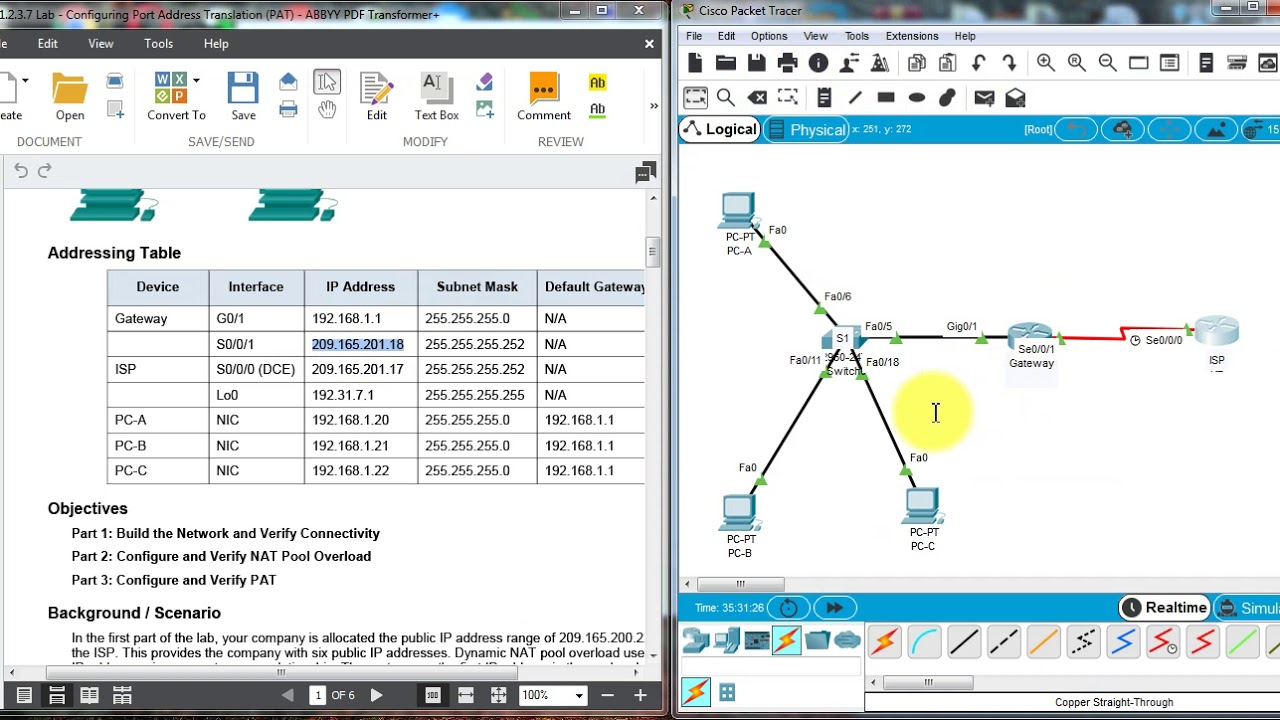Pick the Draw Ellipse tool in Packet Tracer
The height and width of the screenshot is (720, 1280).
click(x=917, y=97)
